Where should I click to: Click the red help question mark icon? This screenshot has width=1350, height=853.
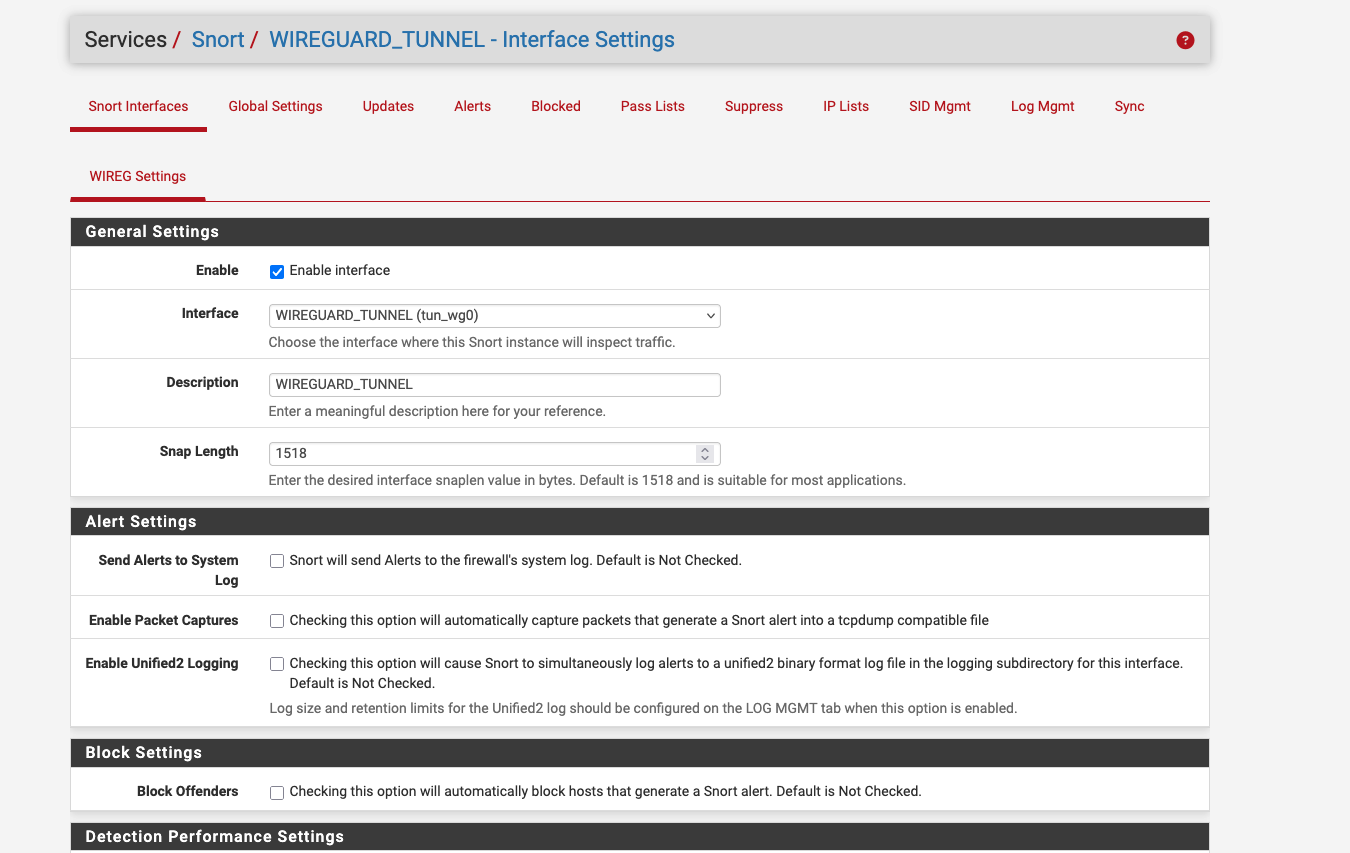tap(1185, 40)
